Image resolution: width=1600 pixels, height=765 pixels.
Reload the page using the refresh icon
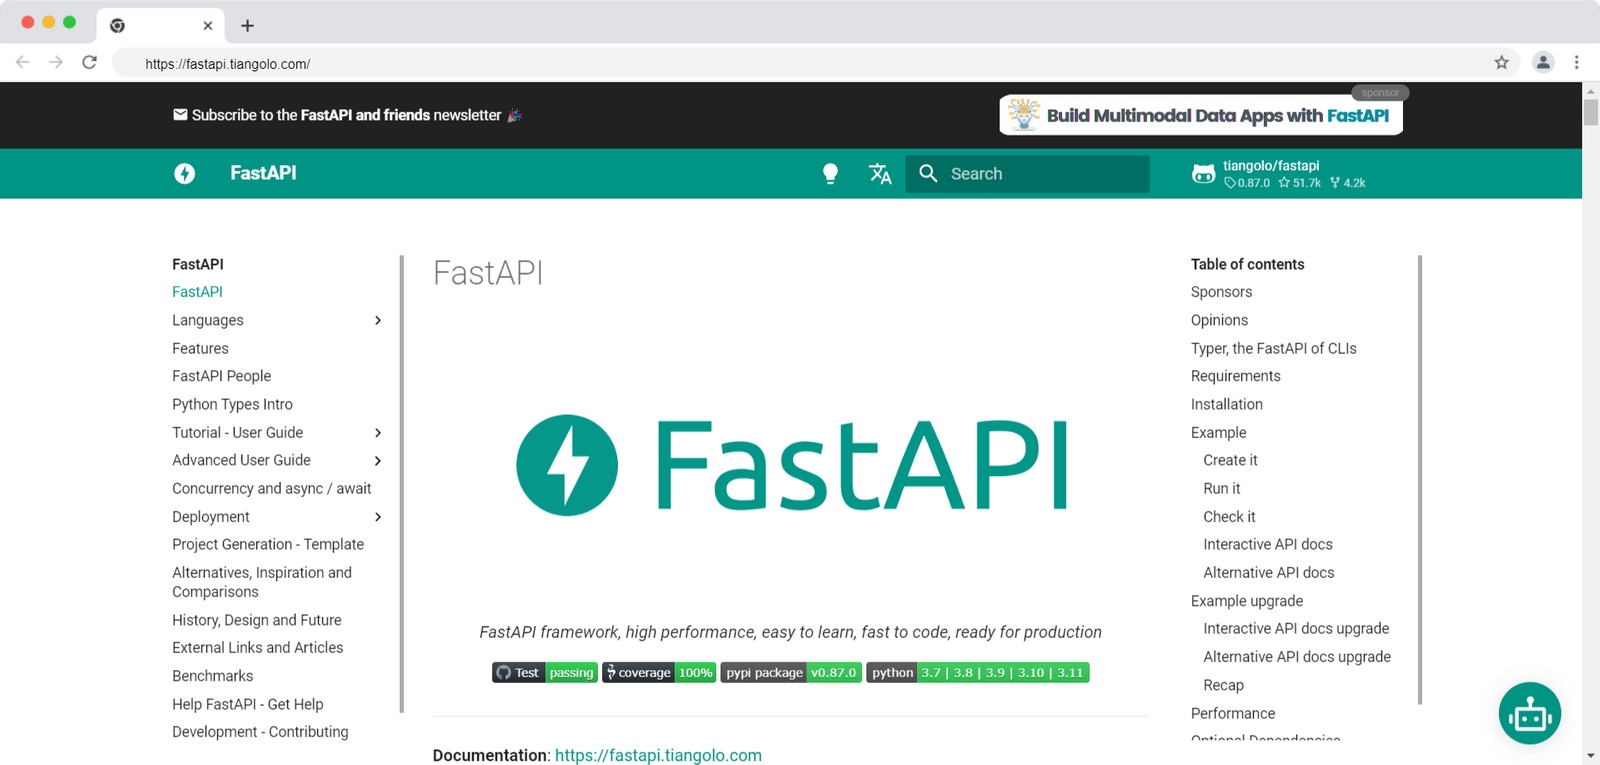click(90, 63)
